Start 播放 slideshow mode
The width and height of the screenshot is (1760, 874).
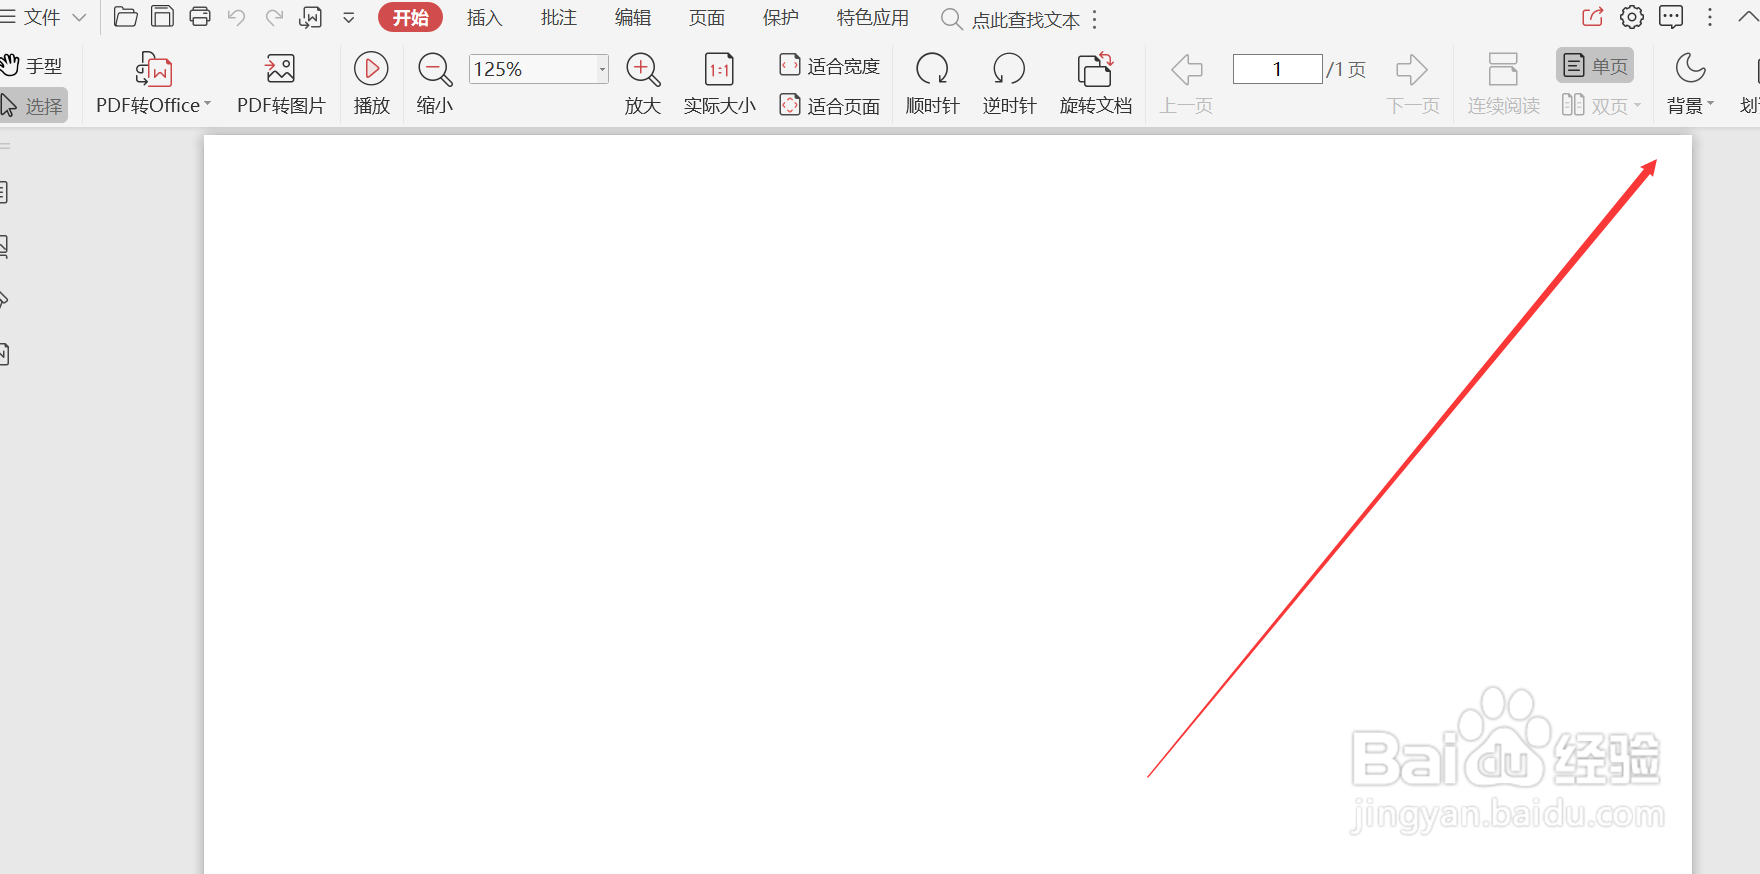point(371,85)
